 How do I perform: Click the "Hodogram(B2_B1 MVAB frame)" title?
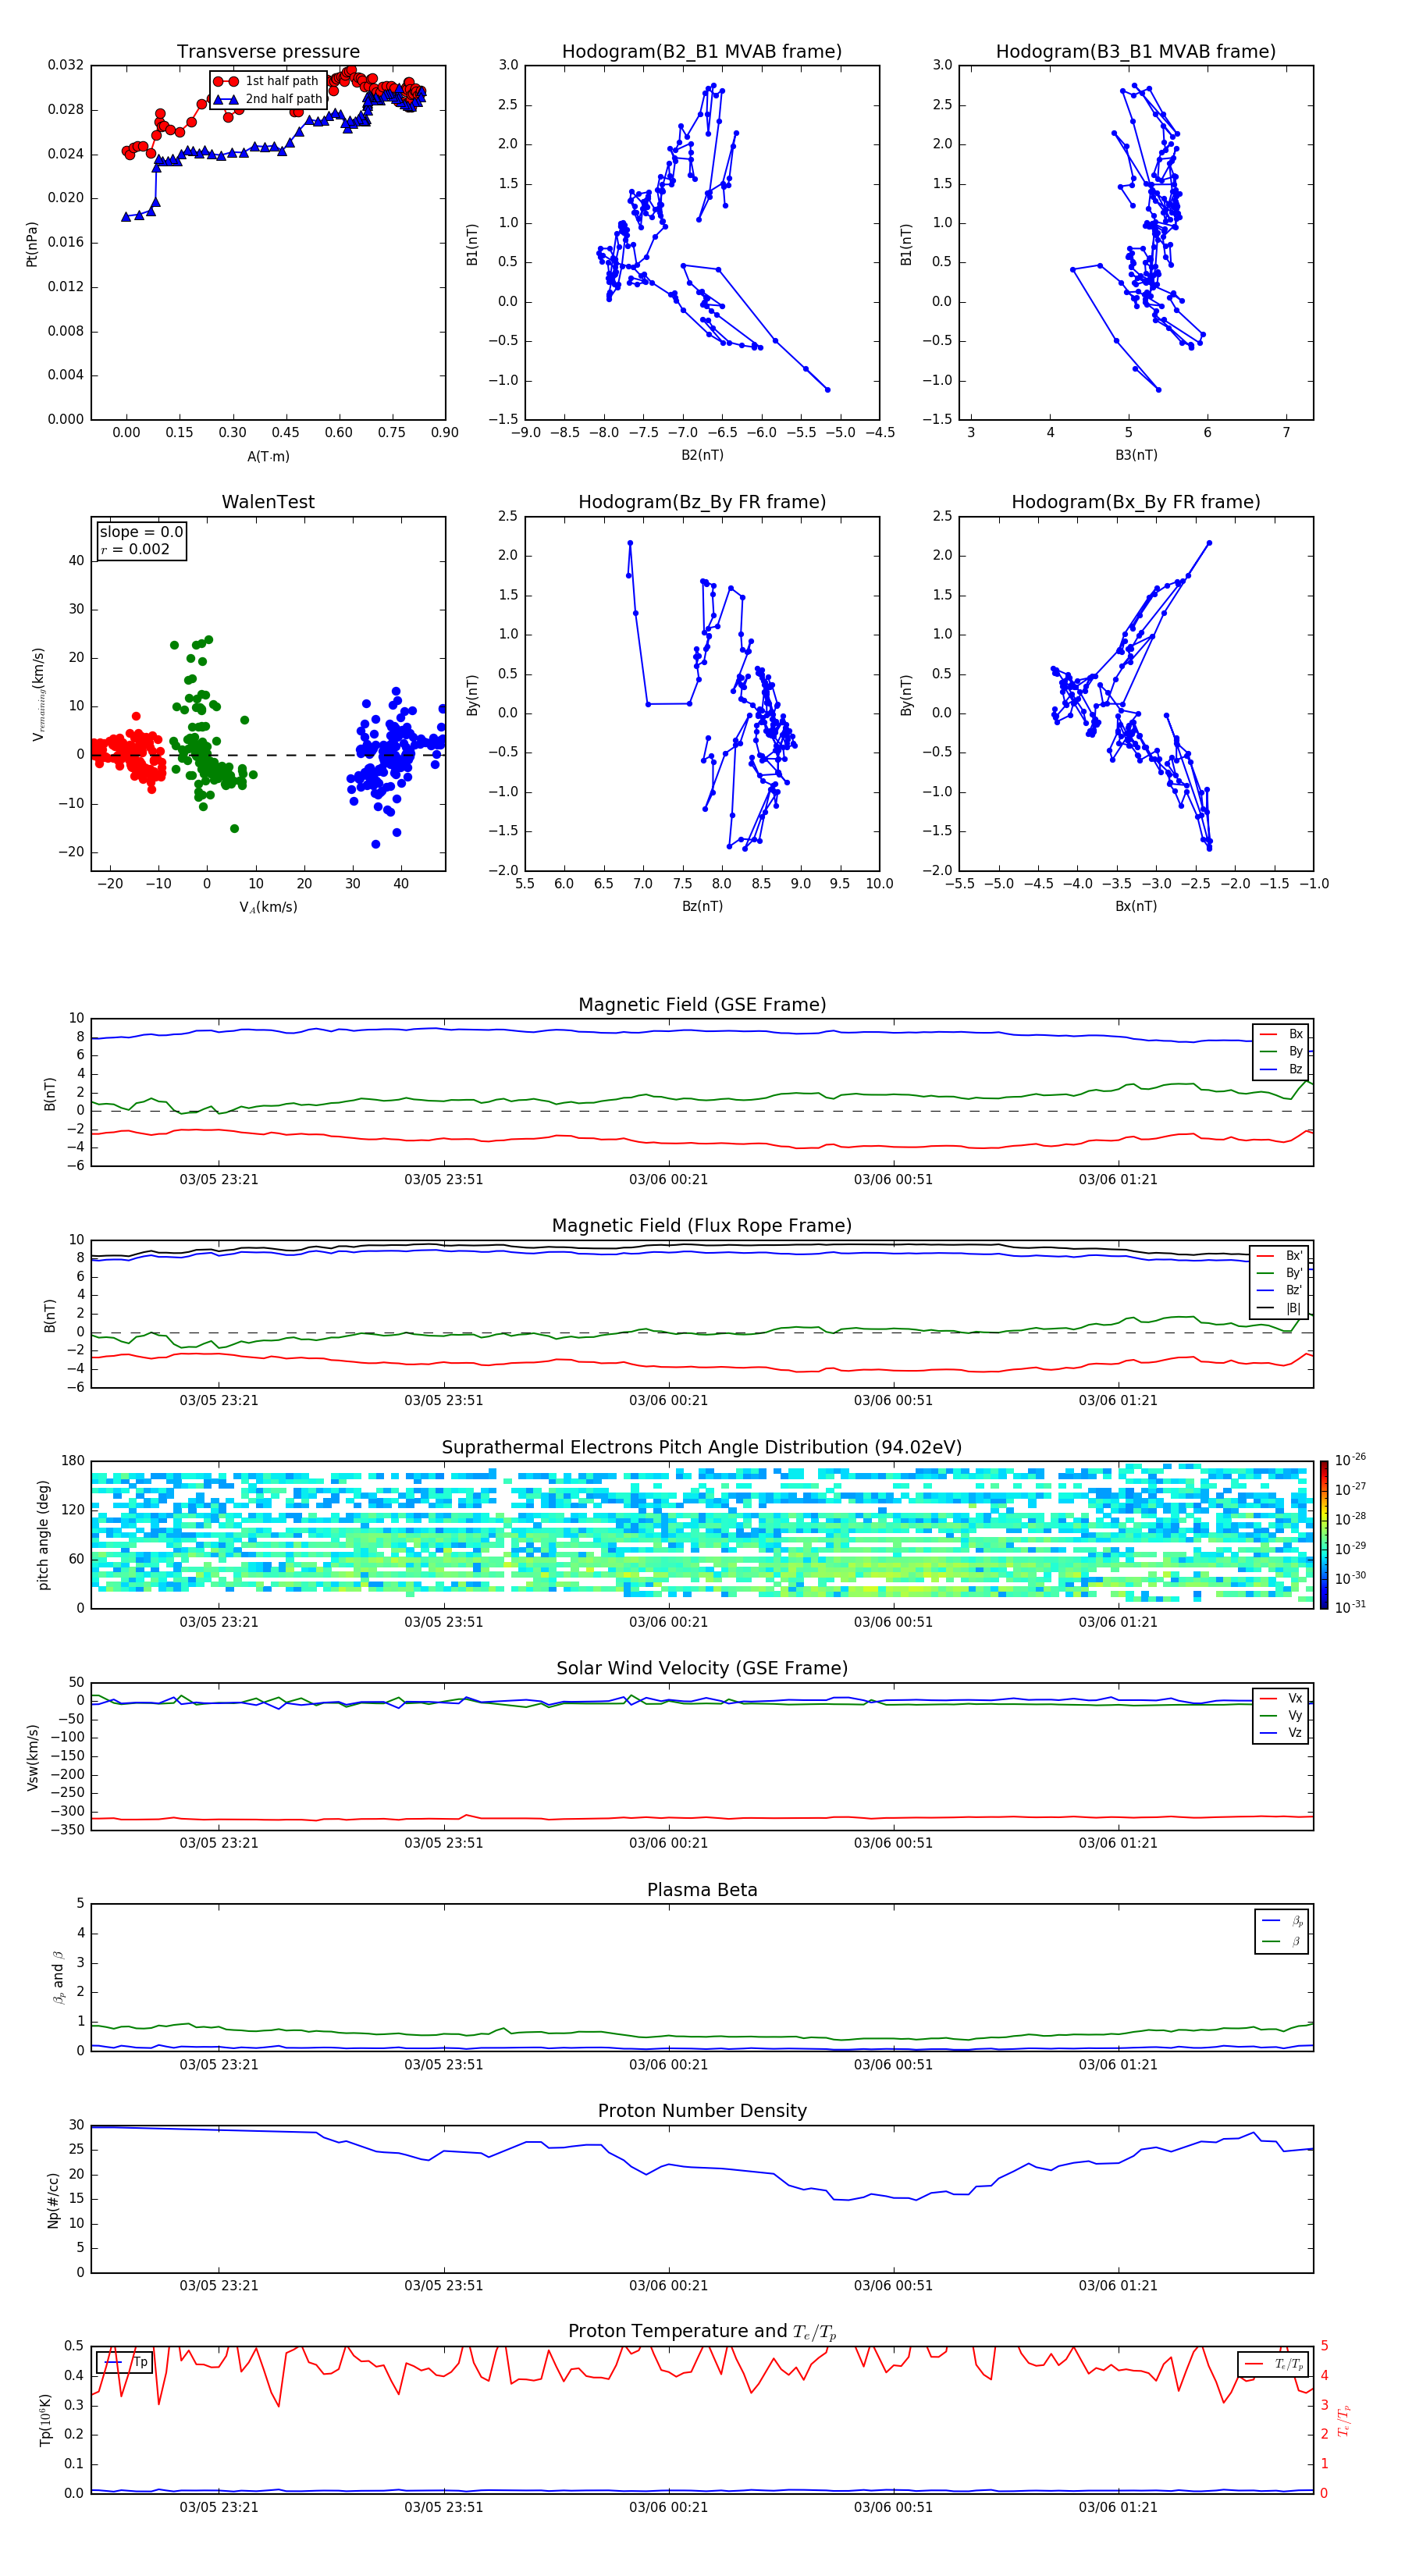pos(702,52)
